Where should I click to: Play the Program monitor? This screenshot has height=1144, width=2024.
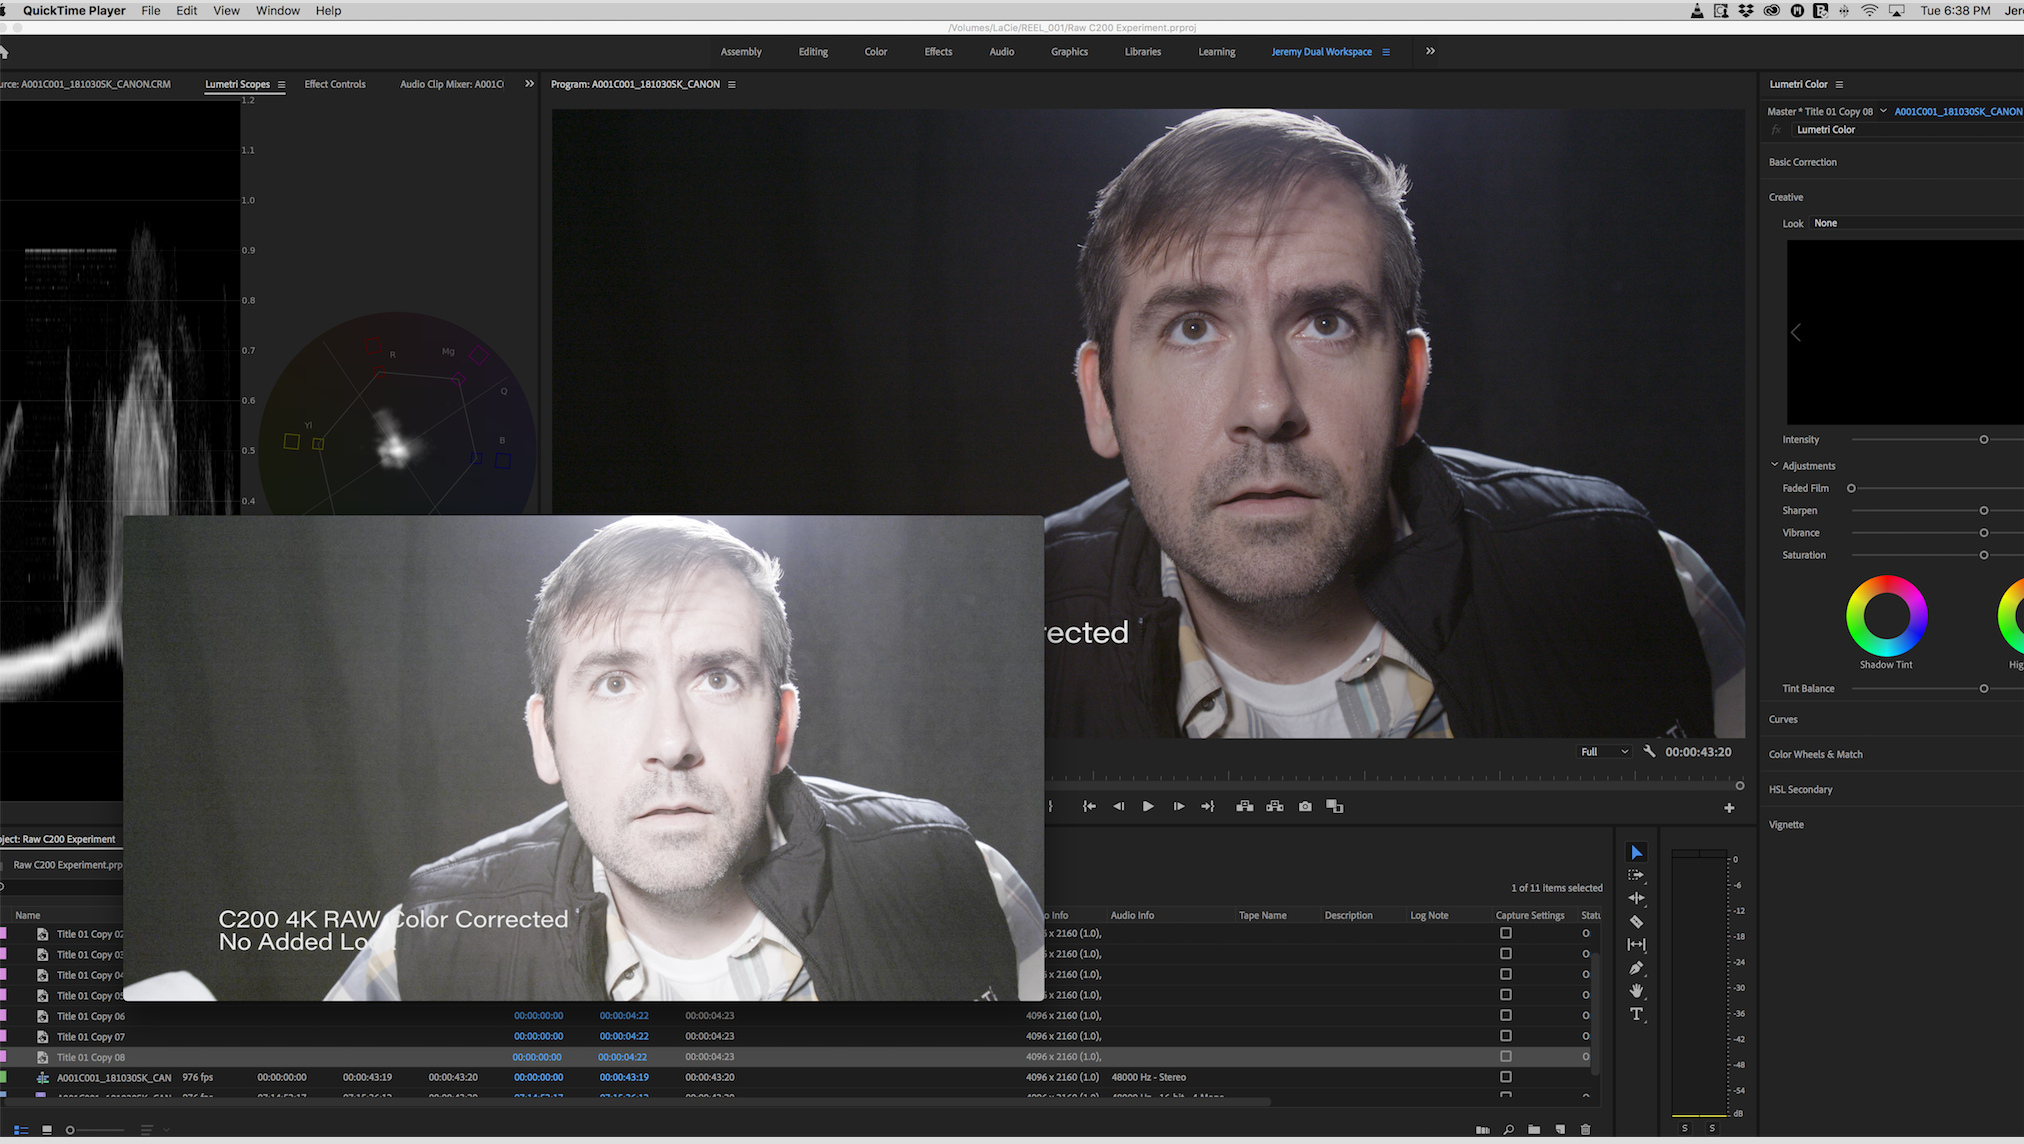pyautogui.click(x=1148, y=806)
